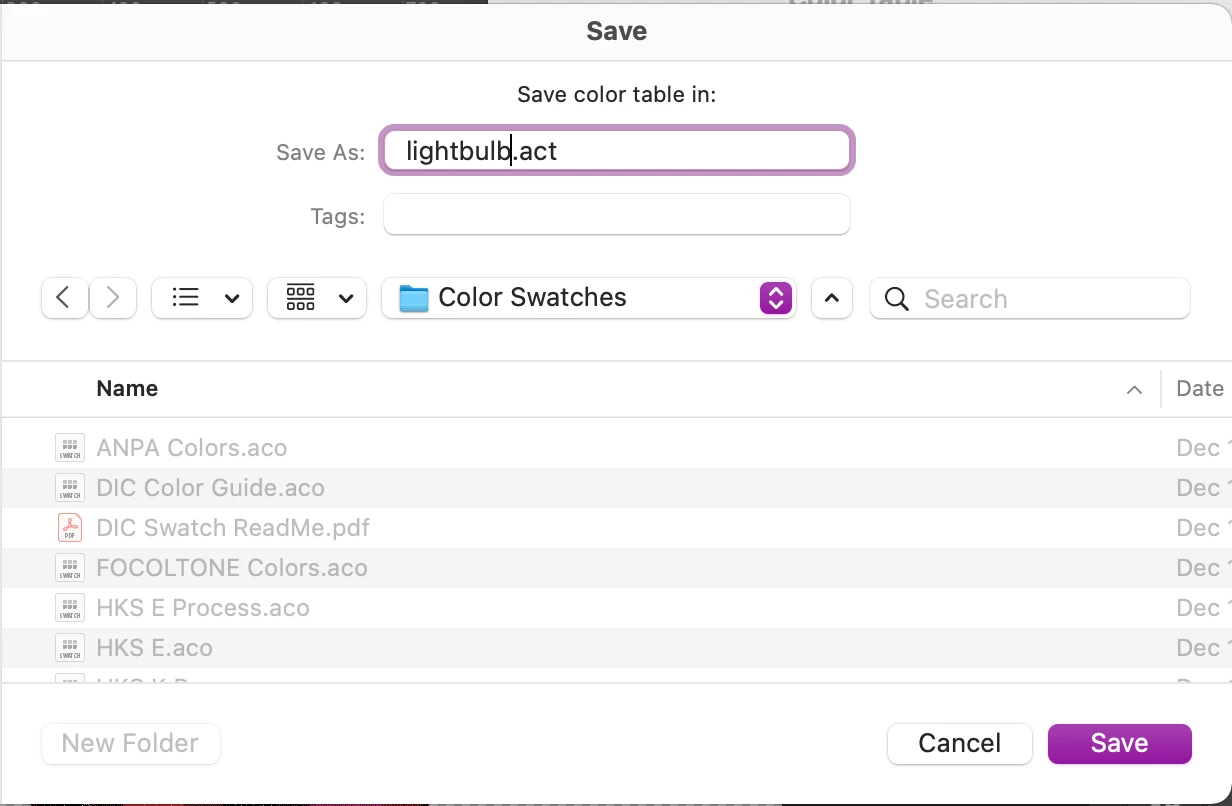Click the HKS E Process.aco file icon
The height and width of the screenshot is (806, 1232).
coord(70,608)
